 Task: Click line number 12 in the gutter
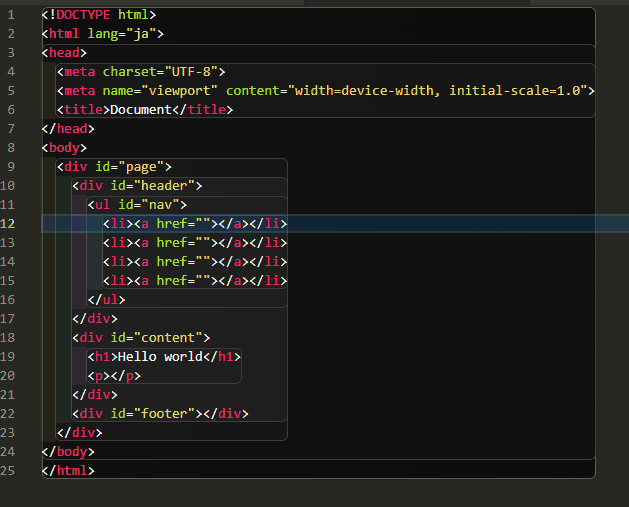tap(9, 223)
